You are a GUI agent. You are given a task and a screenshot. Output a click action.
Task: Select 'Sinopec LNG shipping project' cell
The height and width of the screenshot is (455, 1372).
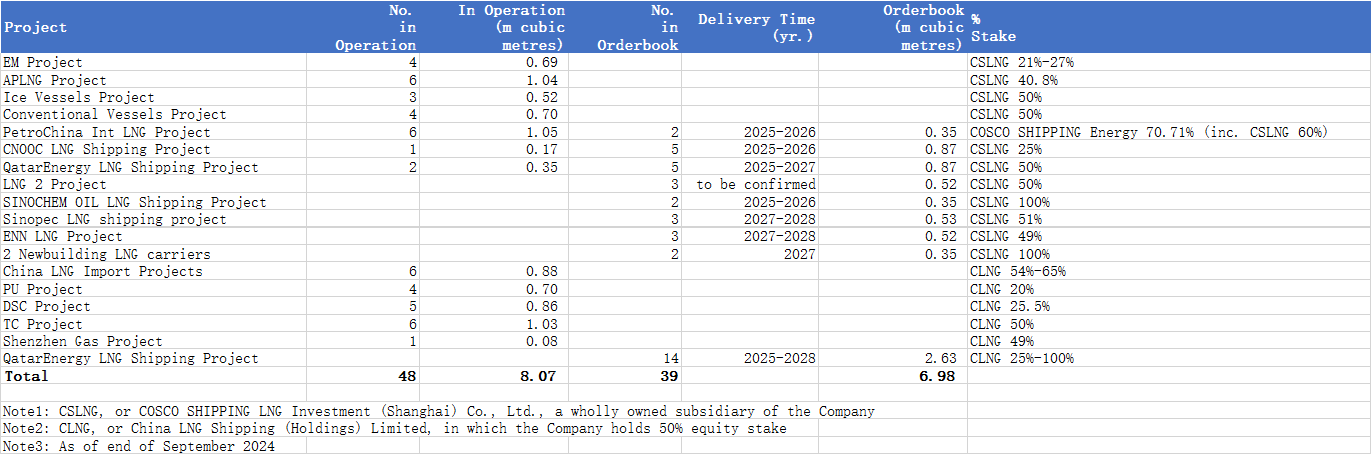pyautogui.click(x=153, y=219)
